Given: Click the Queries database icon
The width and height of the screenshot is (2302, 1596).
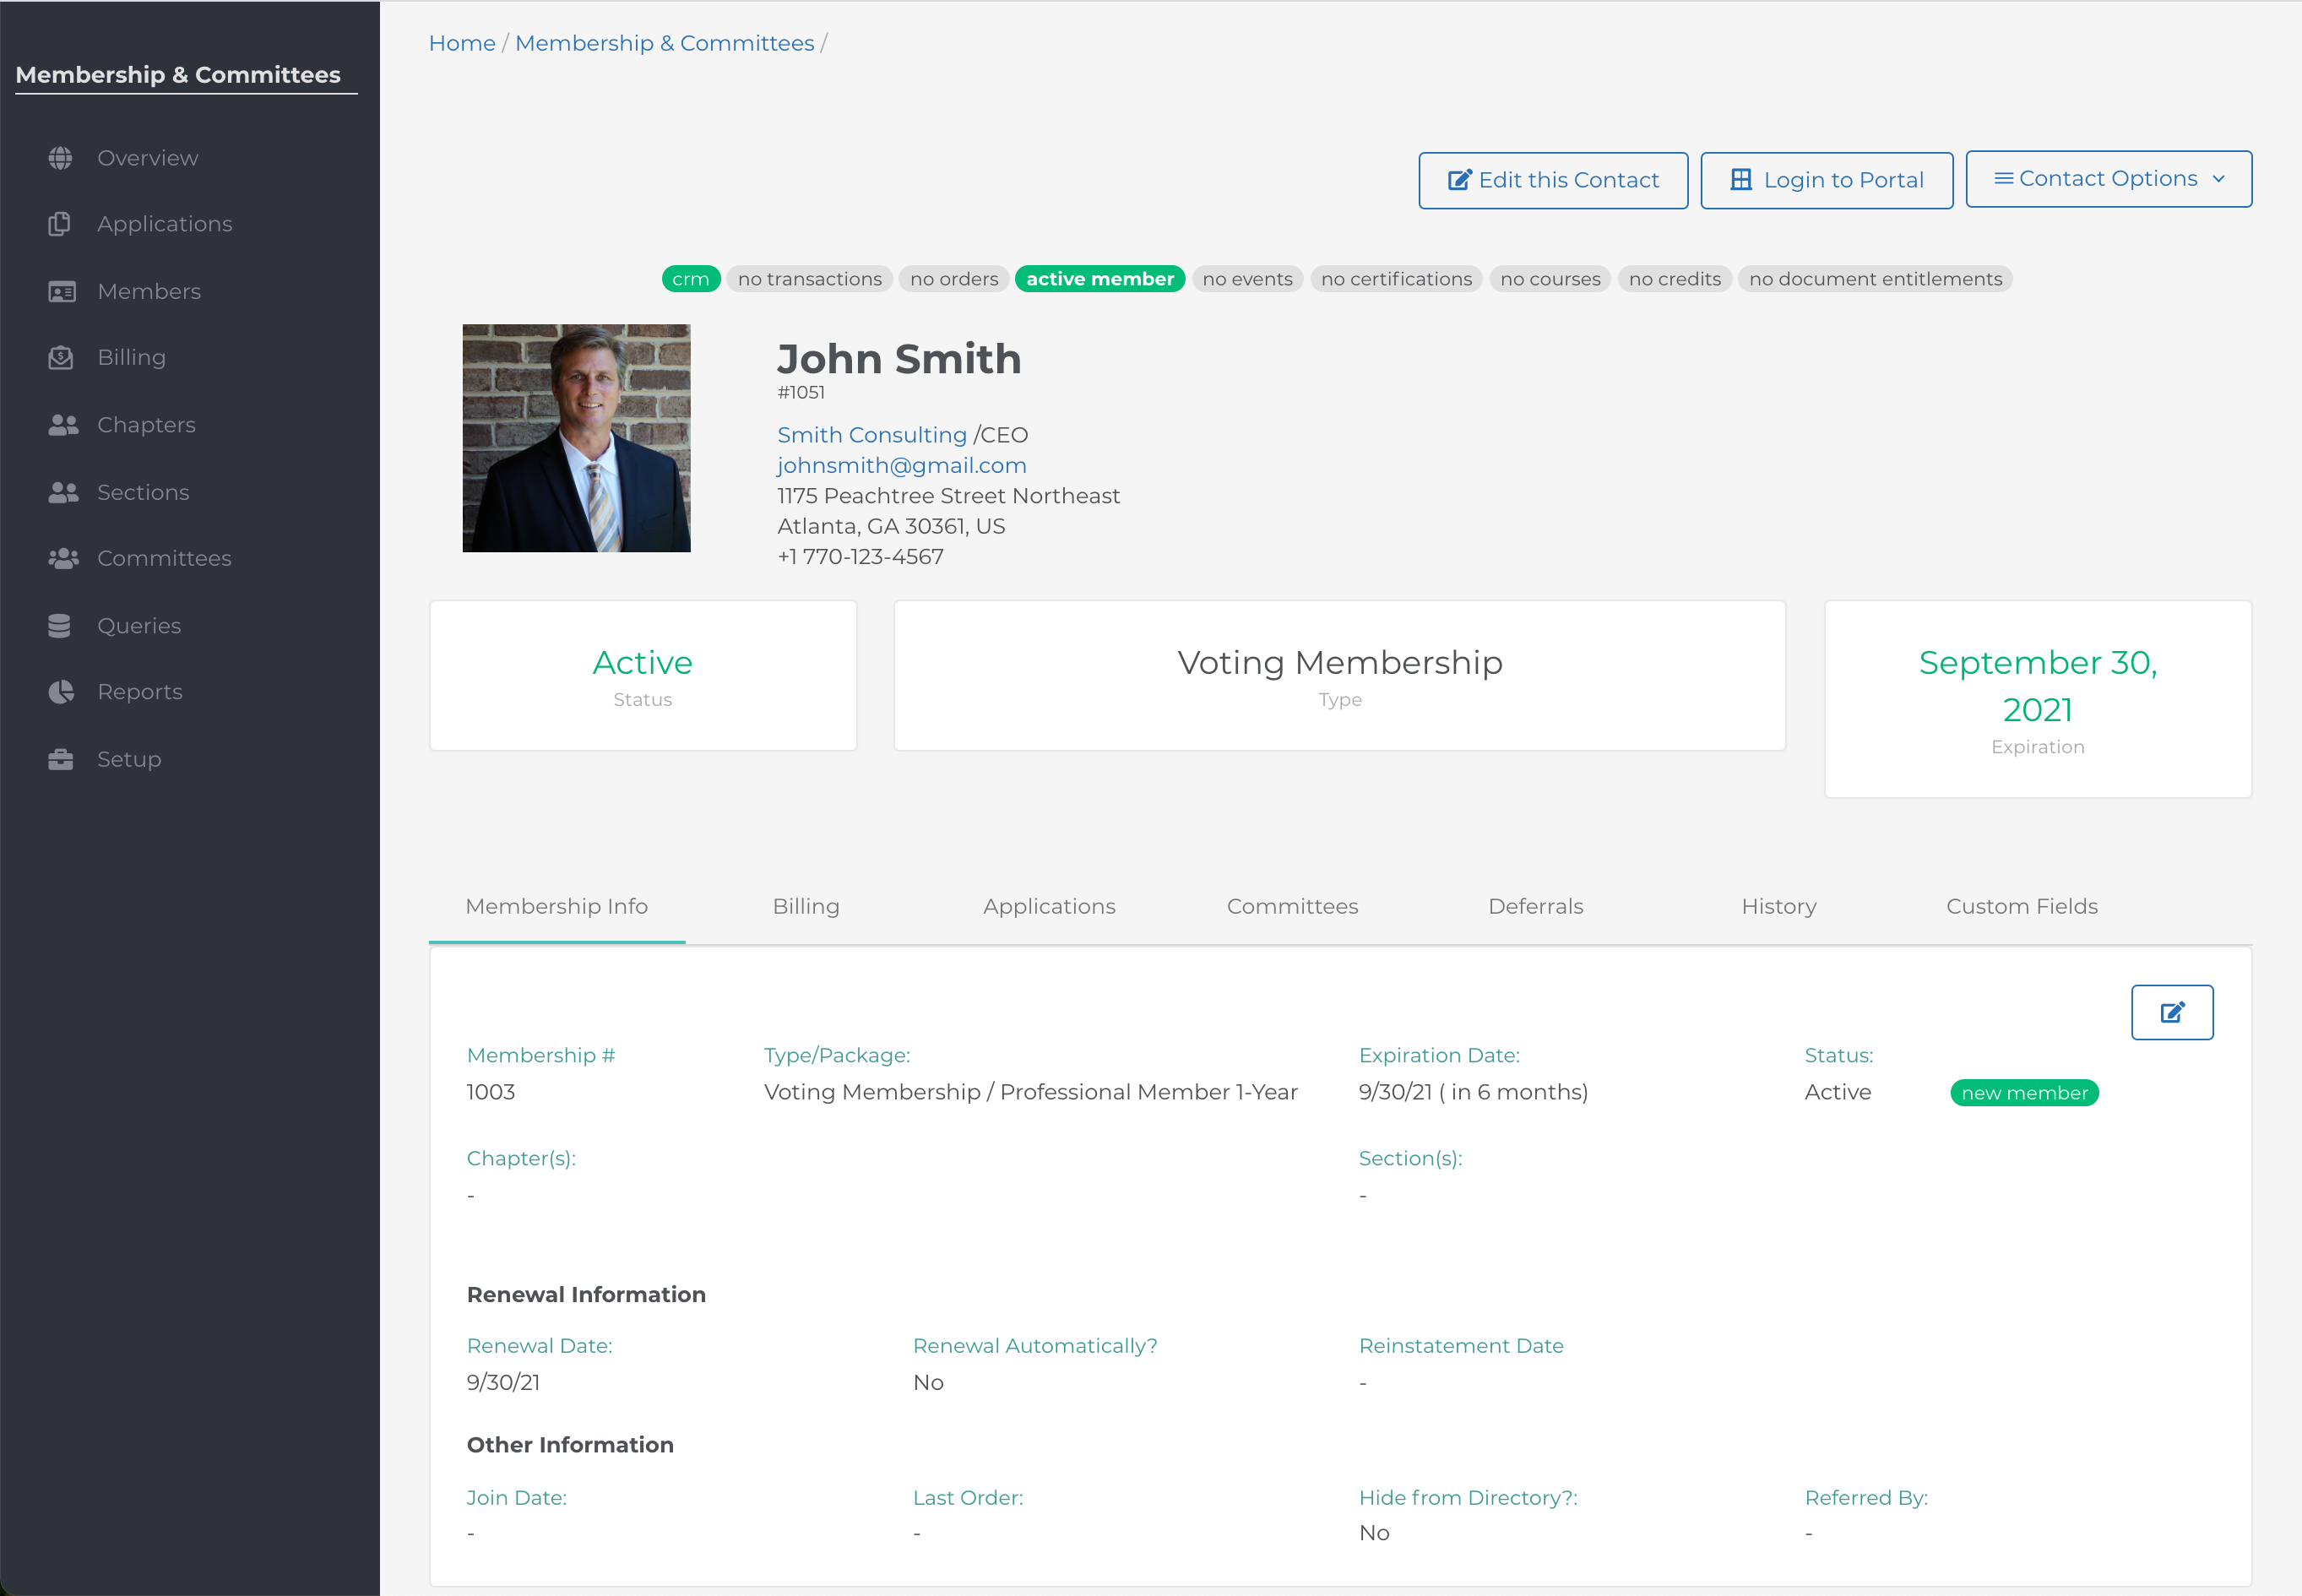Looking at the screenshot, I should click(60, 625).
